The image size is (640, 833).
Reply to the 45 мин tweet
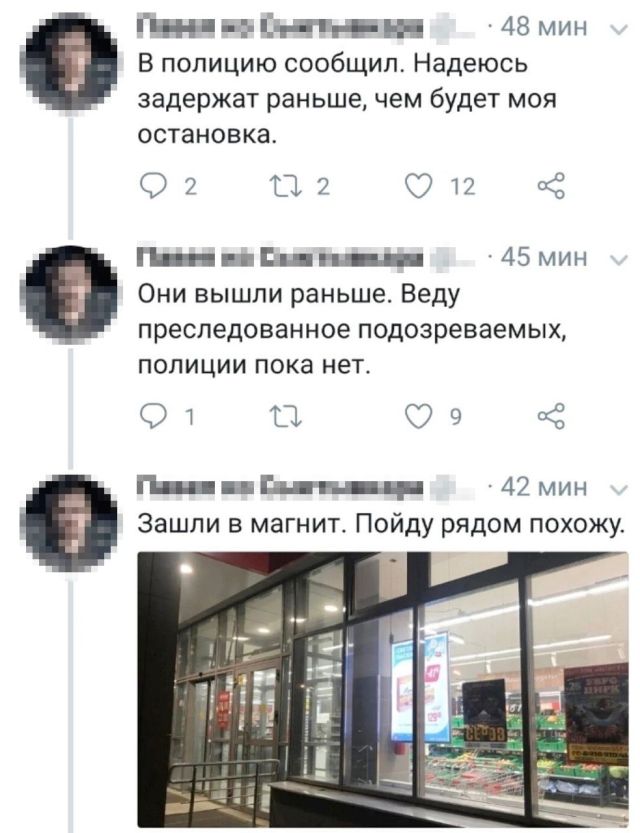point(151,416)
